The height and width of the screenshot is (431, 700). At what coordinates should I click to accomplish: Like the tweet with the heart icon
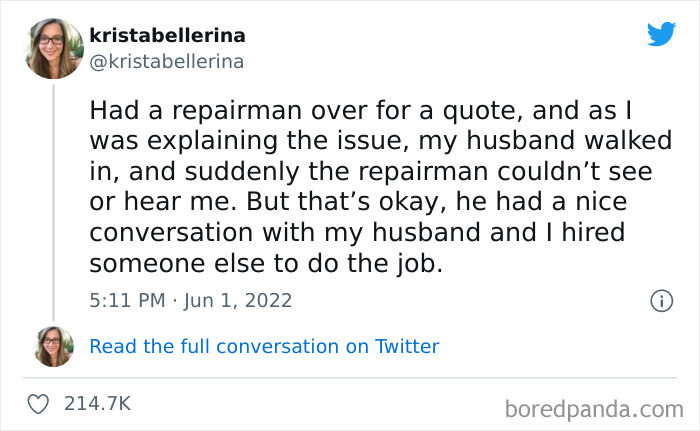pos(40,404)
